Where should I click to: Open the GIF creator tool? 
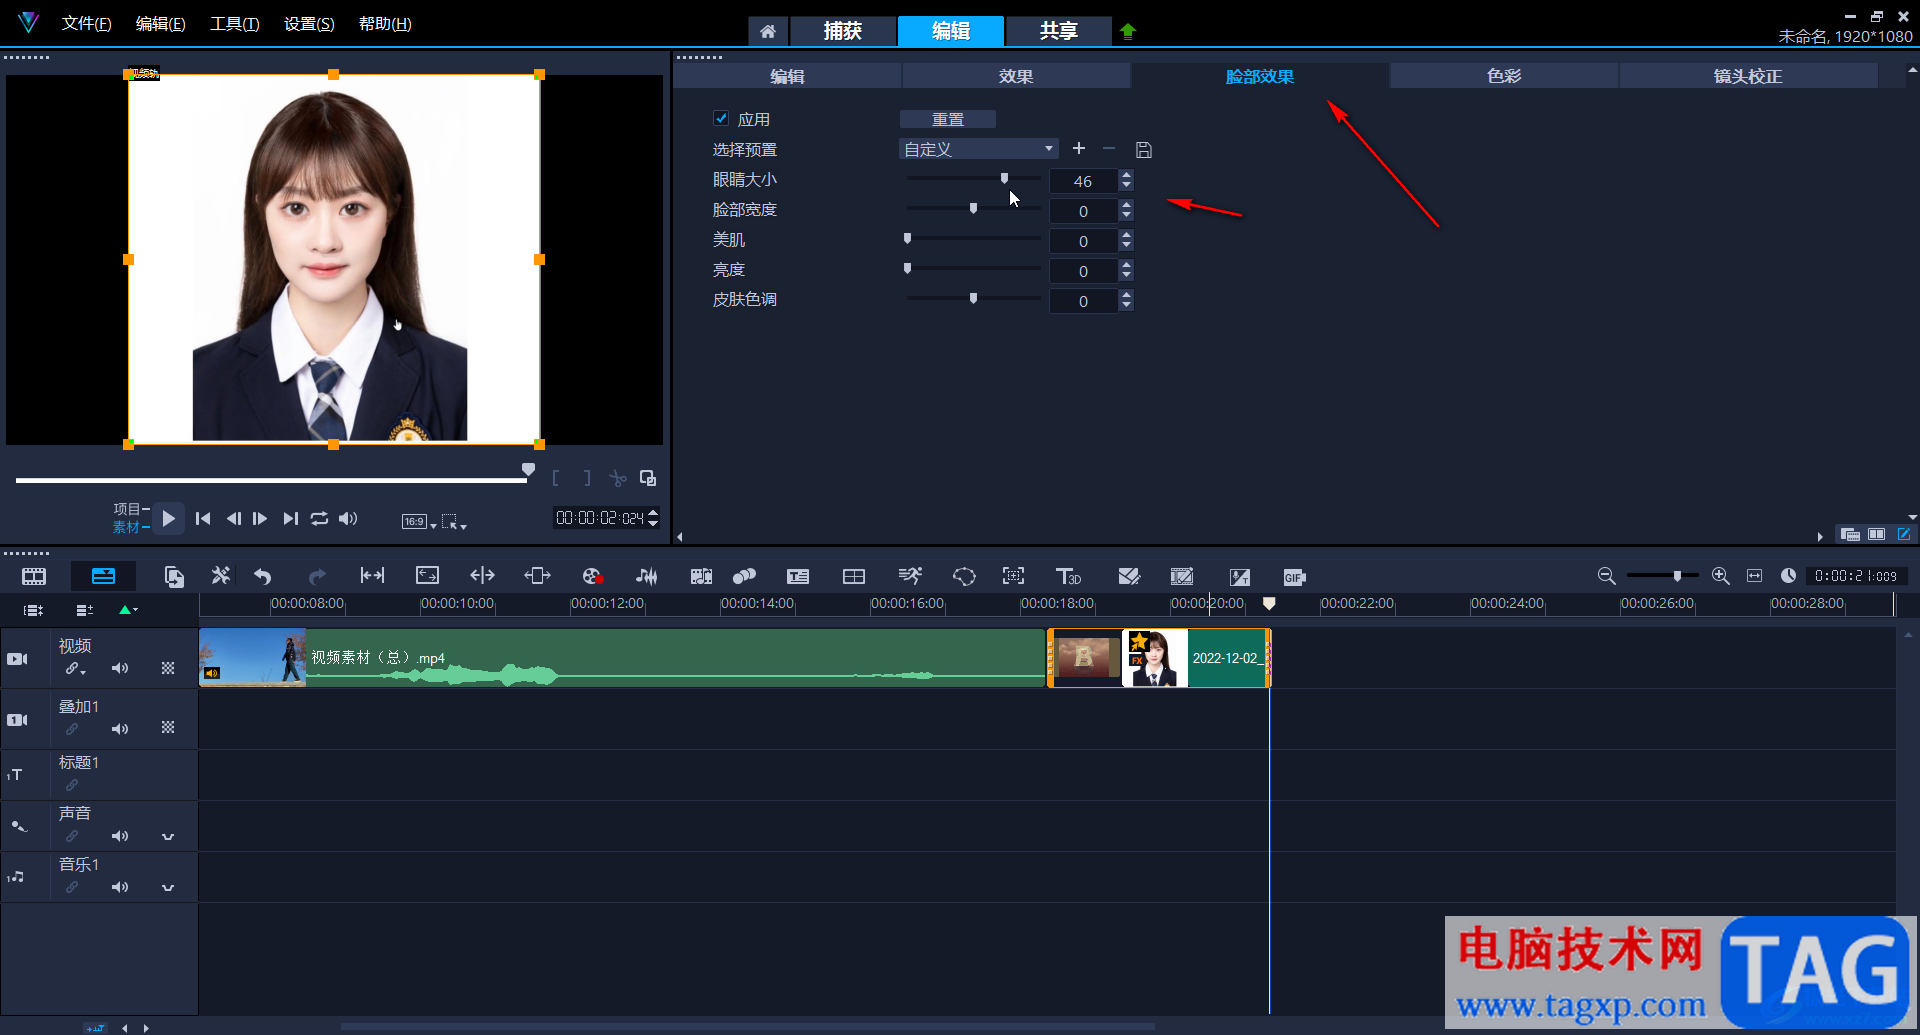(x=1294, y=577)
